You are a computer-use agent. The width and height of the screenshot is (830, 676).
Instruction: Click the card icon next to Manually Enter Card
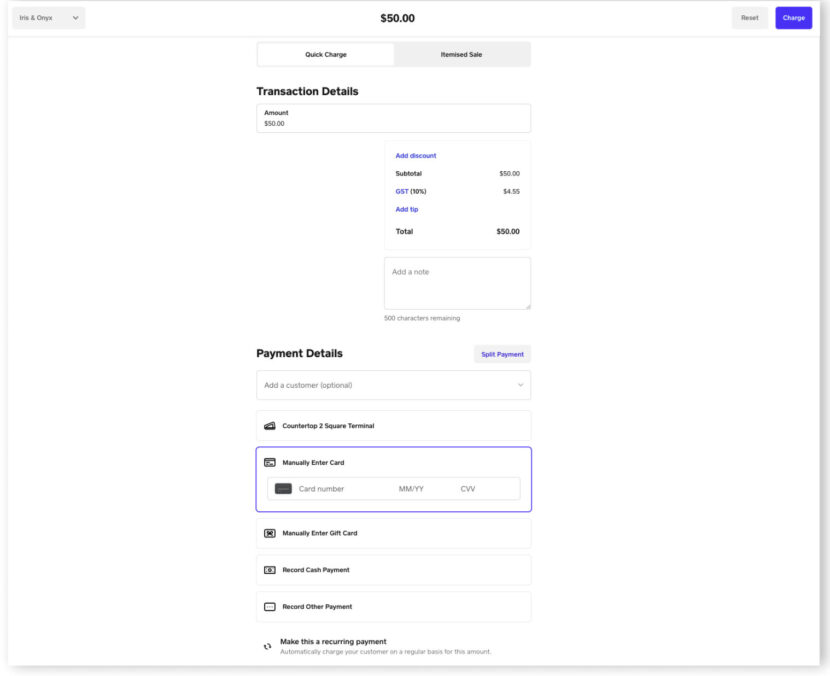268,461
